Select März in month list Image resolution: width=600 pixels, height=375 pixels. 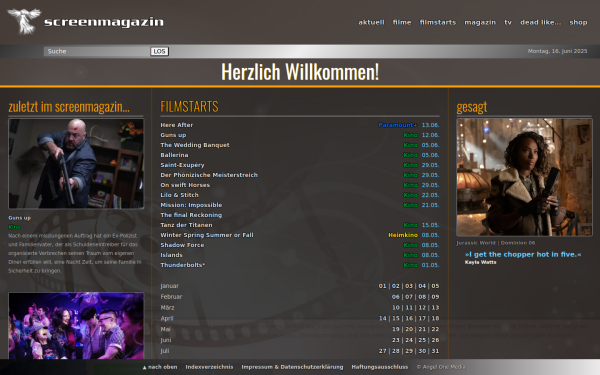pyautogui.click(x=167, y=307)
